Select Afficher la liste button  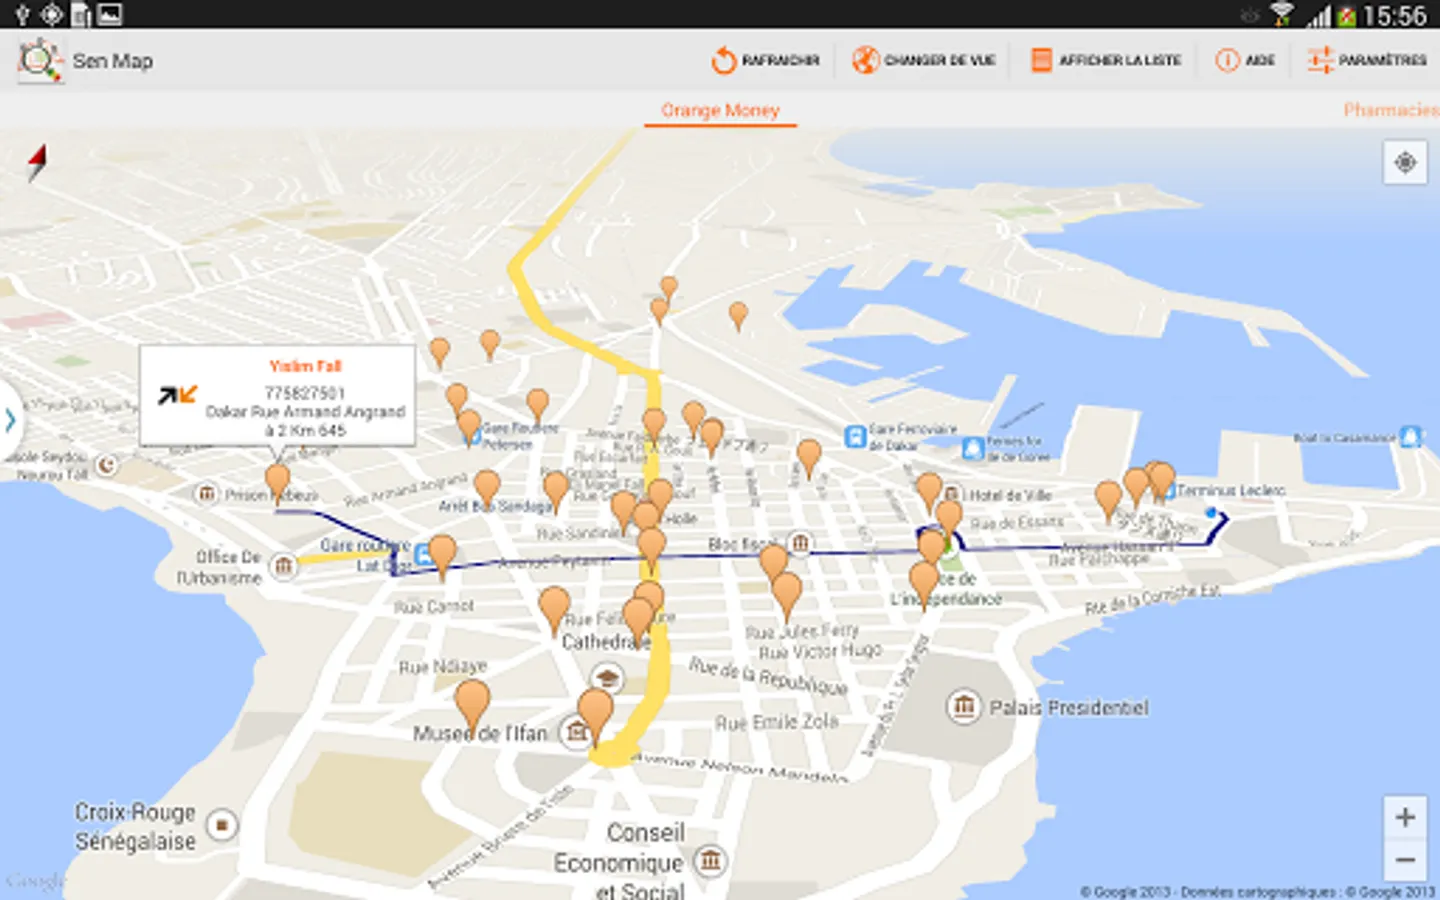tap(1106, 60)
